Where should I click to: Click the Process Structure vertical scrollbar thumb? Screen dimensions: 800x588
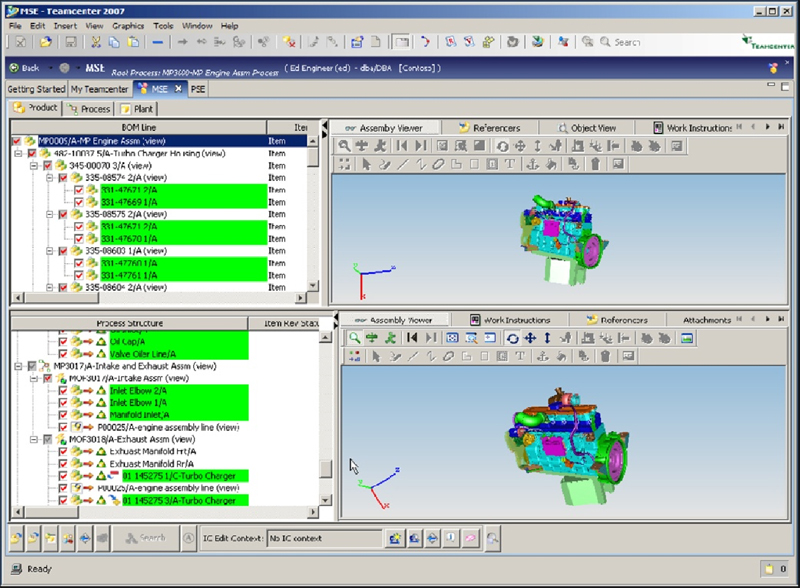pyautogui.click(x=326, y=469)
